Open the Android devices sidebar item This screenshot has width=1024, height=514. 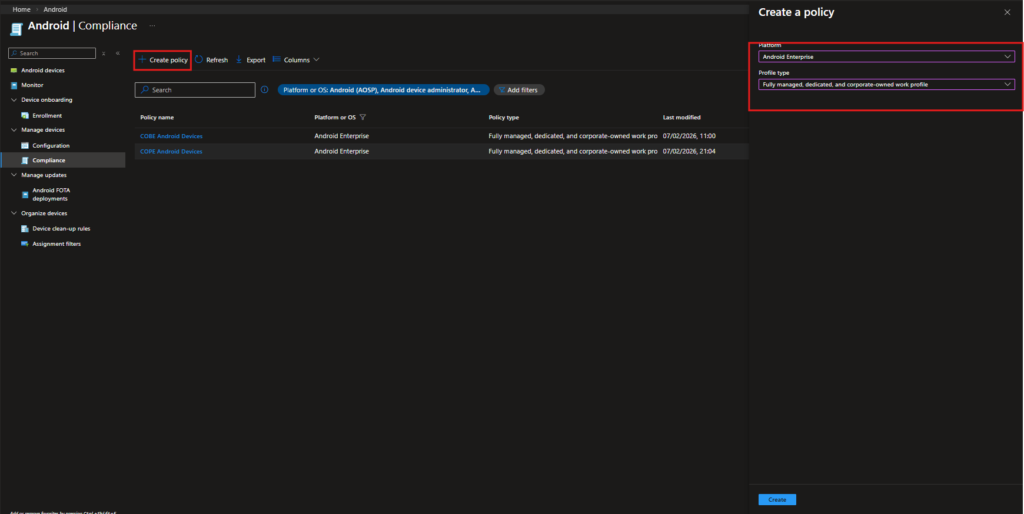[42, 71]
